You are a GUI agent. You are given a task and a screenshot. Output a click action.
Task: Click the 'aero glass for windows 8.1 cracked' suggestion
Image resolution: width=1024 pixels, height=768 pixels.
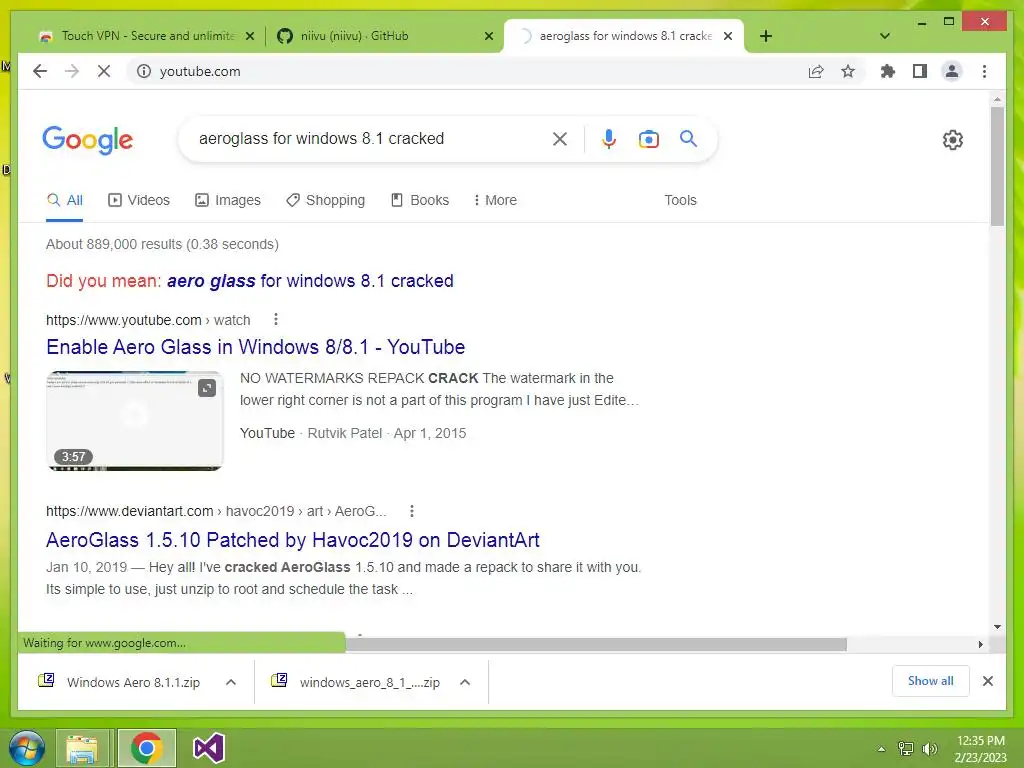pyautogui.click(x=310, y=281)
